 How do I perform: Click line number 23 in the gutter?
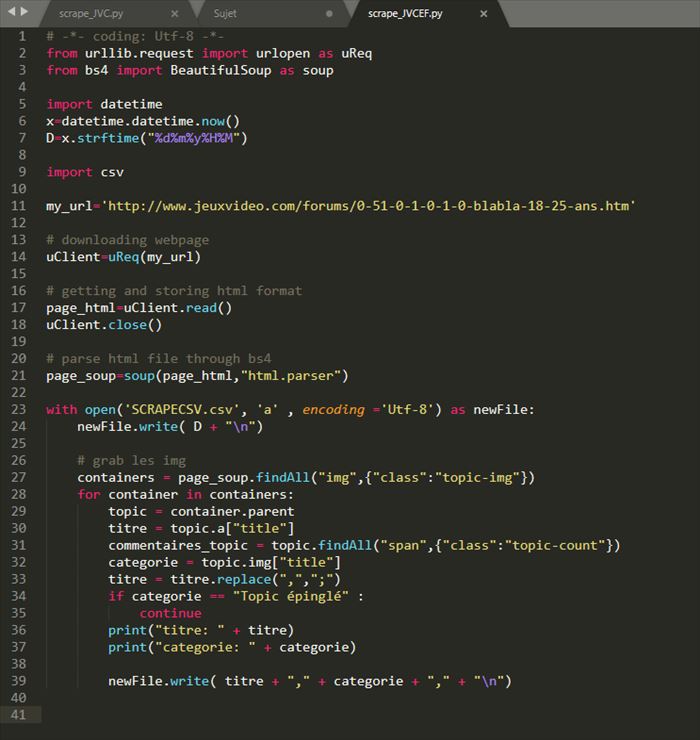(20, 409)
